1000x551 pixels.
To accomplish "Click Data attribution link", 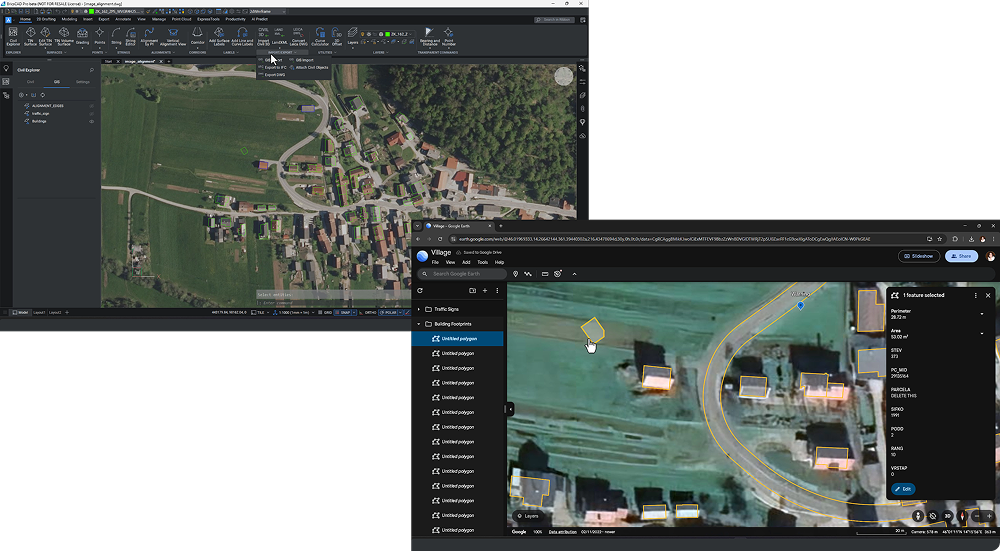I will [x=562, y=532].
